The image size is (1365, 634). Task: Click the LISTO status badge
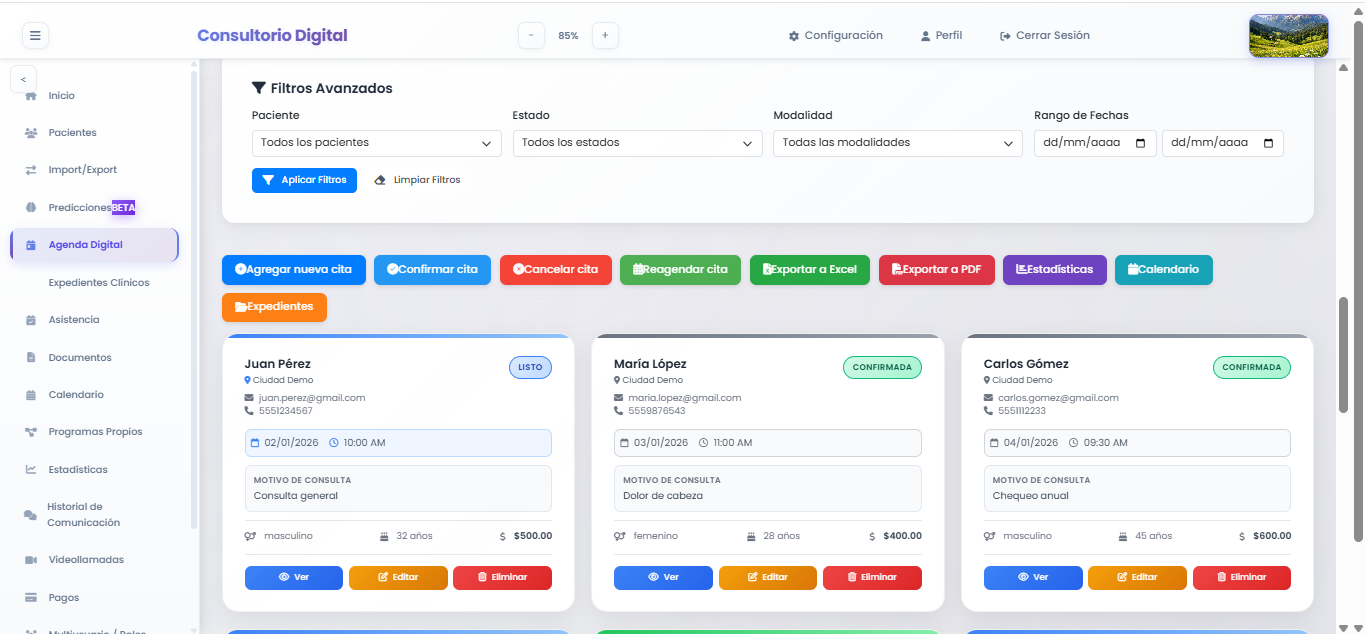530,368
